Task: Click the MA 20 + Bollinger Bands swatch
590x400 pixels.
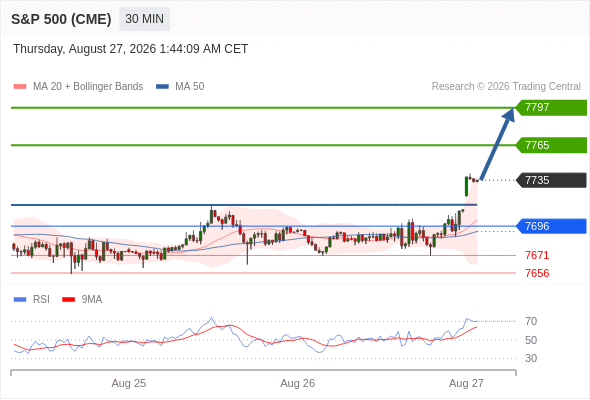Action: (20, 87)
